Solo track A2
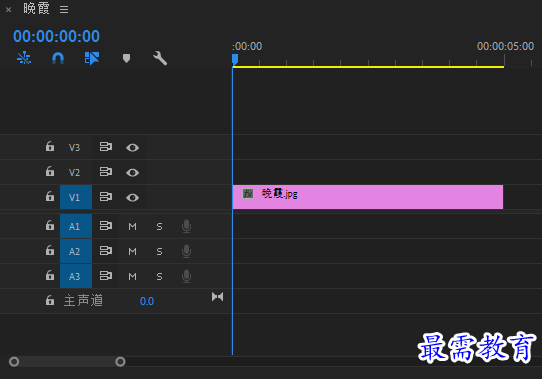Screen dimensions: 542x379 pos(159,251)
